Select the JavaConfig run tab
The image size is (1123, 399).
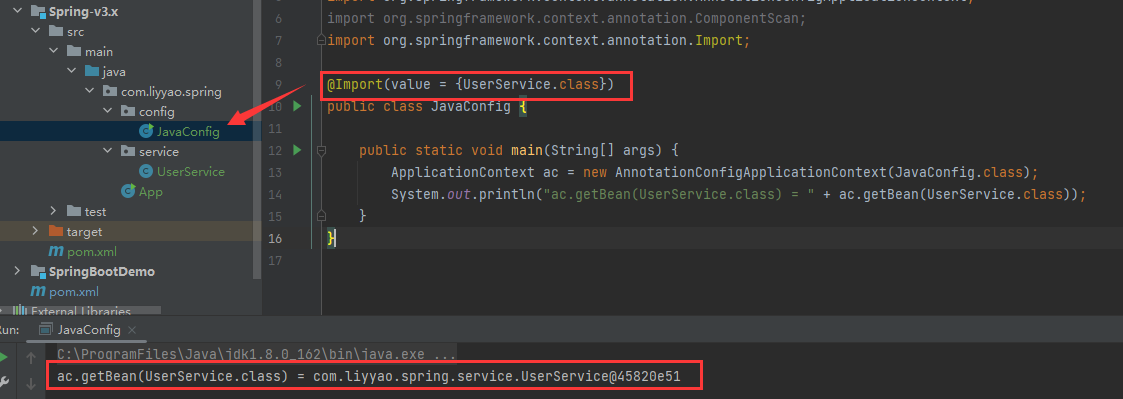pos(88,330)
